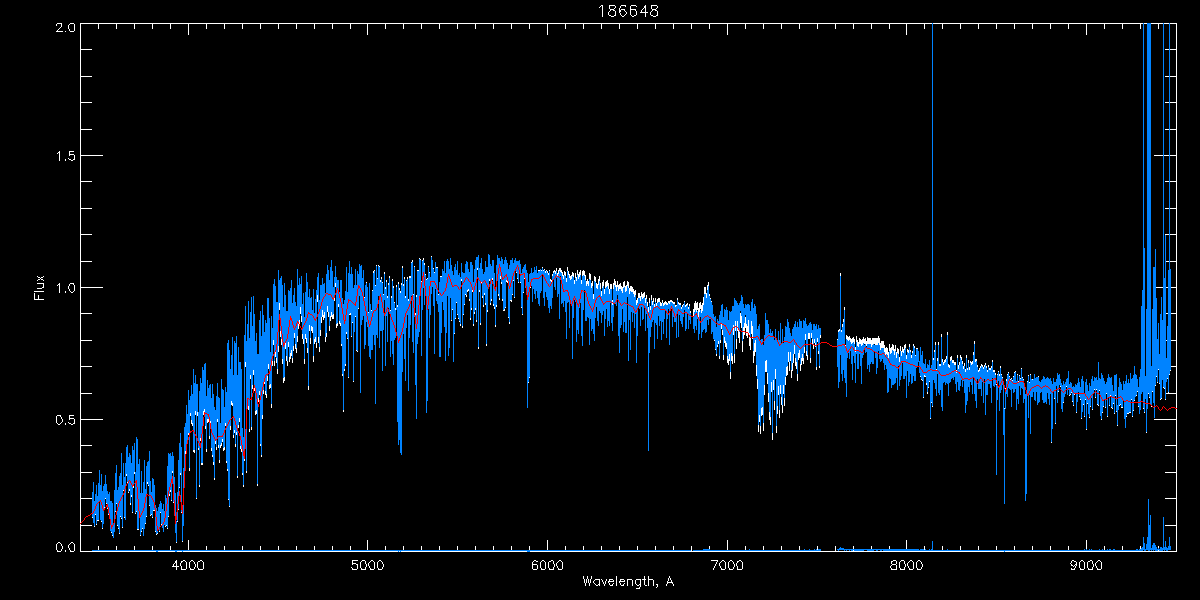Screen dimensions: 1200x600
Task: Click the 1.0 flux tick label
Action: pos(64,288)
